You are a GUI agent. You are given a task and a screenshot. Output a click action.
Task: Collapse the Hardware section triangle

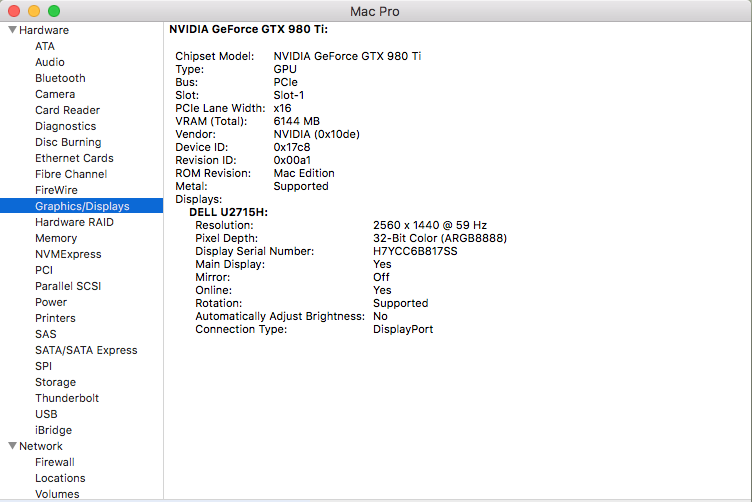(12, 30)
